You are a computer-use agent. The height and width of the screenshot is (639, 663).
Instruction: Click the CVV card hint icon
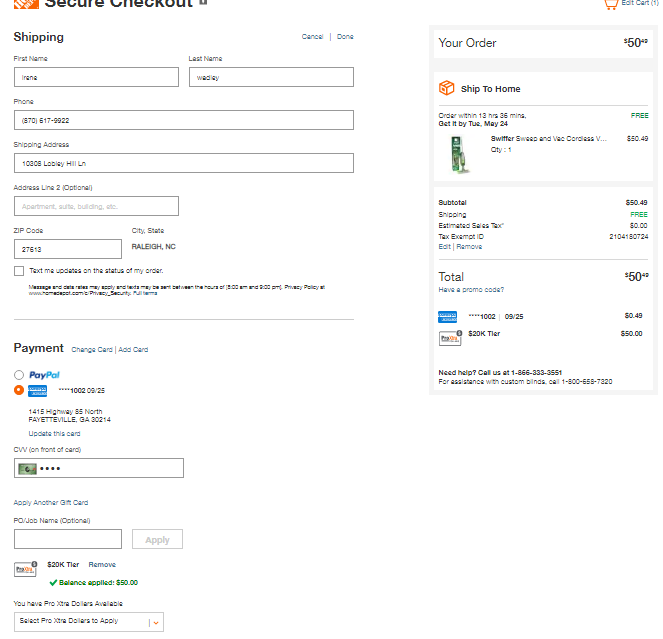click(x=27, y=469)
